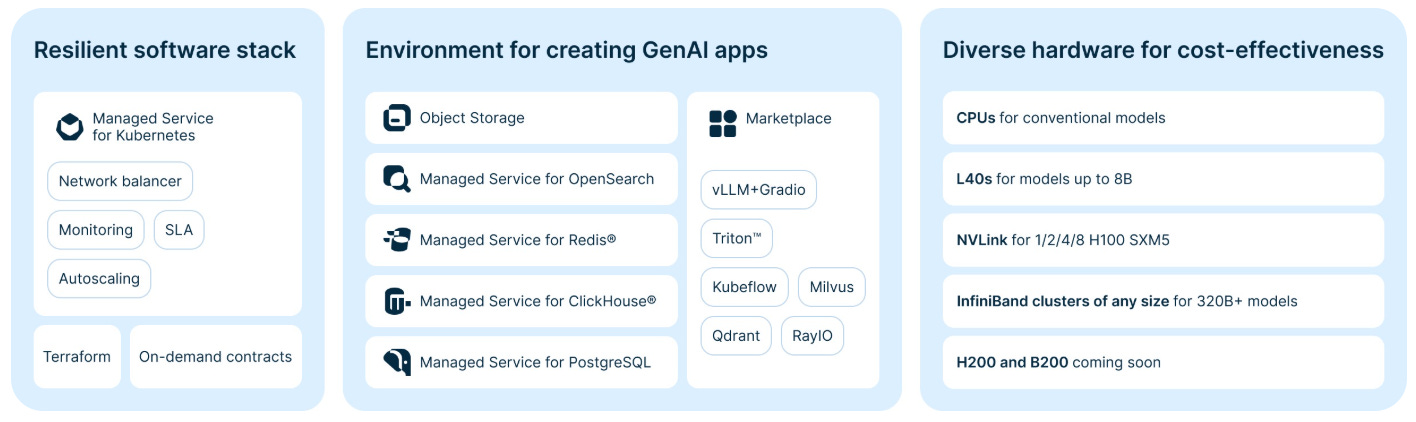The width and height of the screenshot is (1416, 422).
Task: Click the Milvus chip
Action: click(x=832, y=287)
